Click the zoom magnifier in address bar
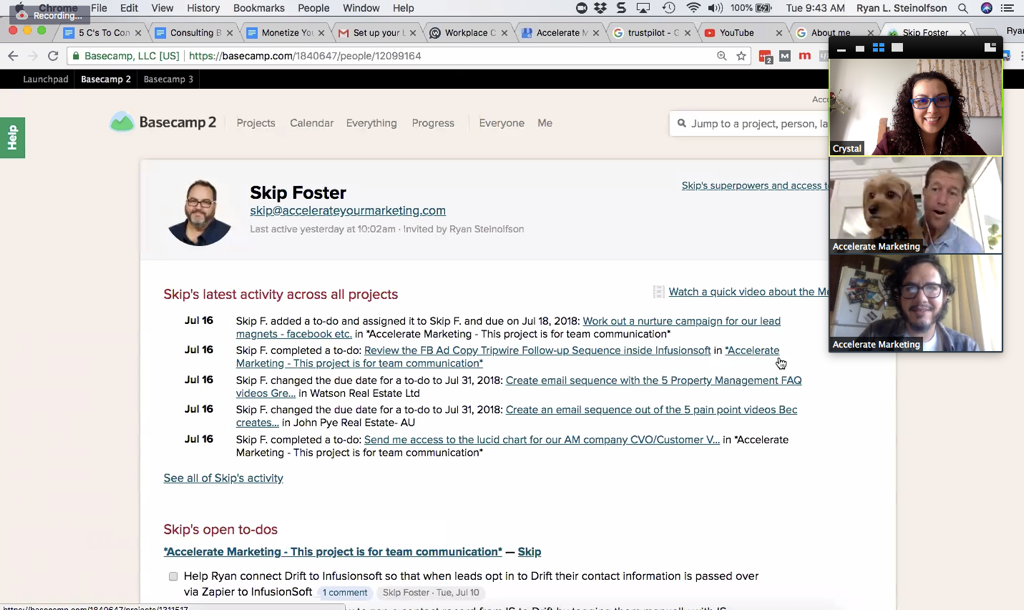Viewport: 1024px width, 610px height. click(722, 56)
